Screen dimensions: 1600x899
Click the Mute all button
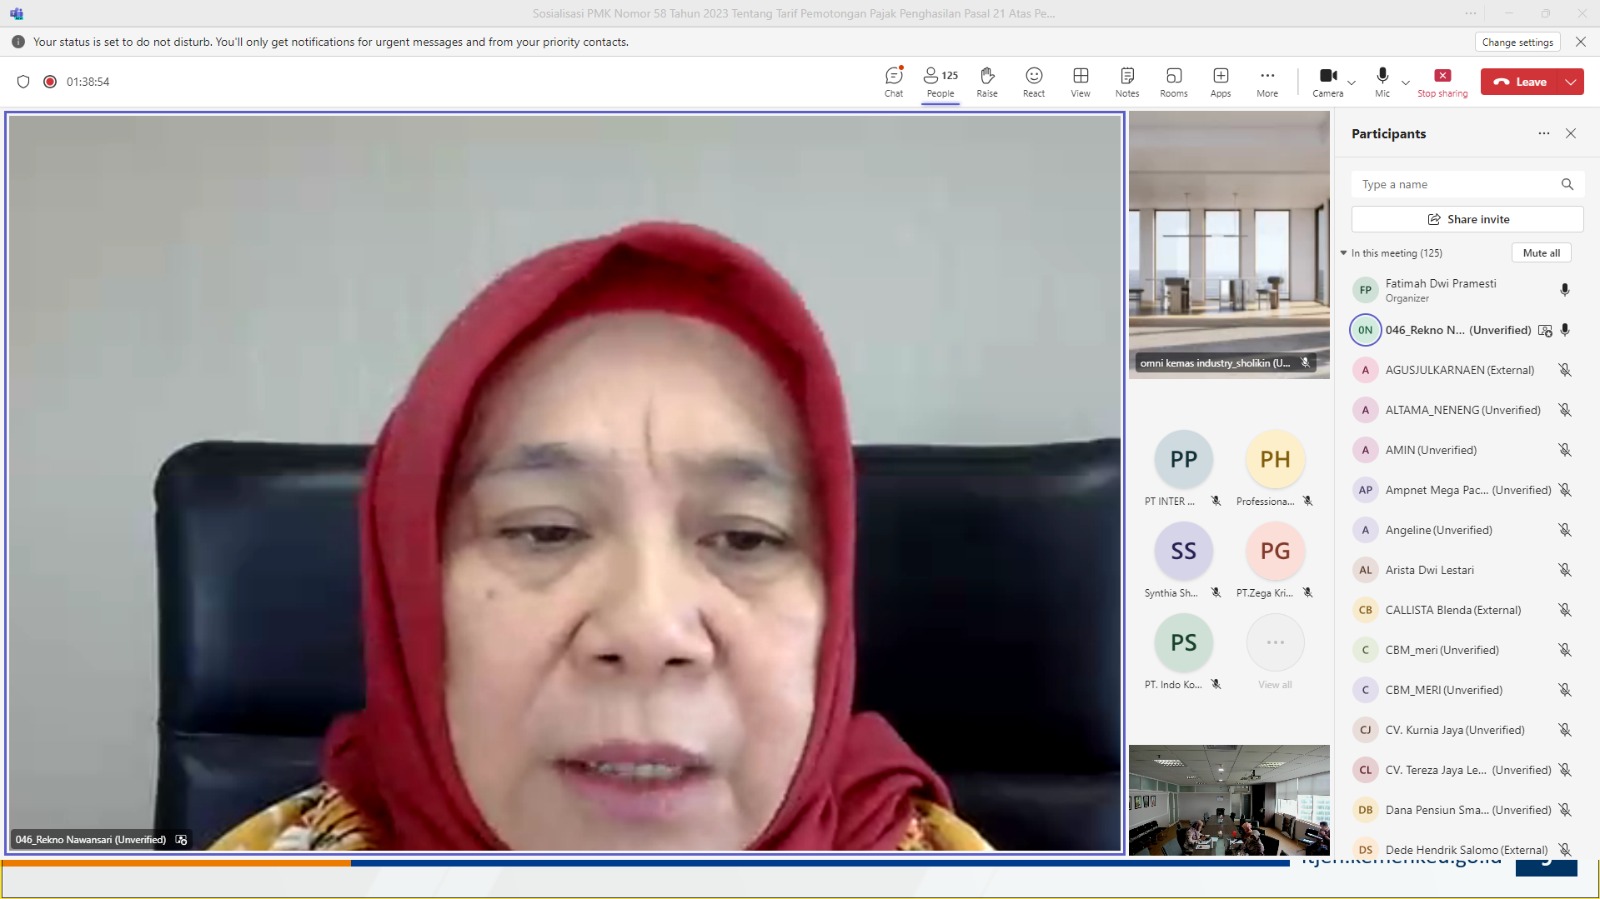[x=1541, y=253]
